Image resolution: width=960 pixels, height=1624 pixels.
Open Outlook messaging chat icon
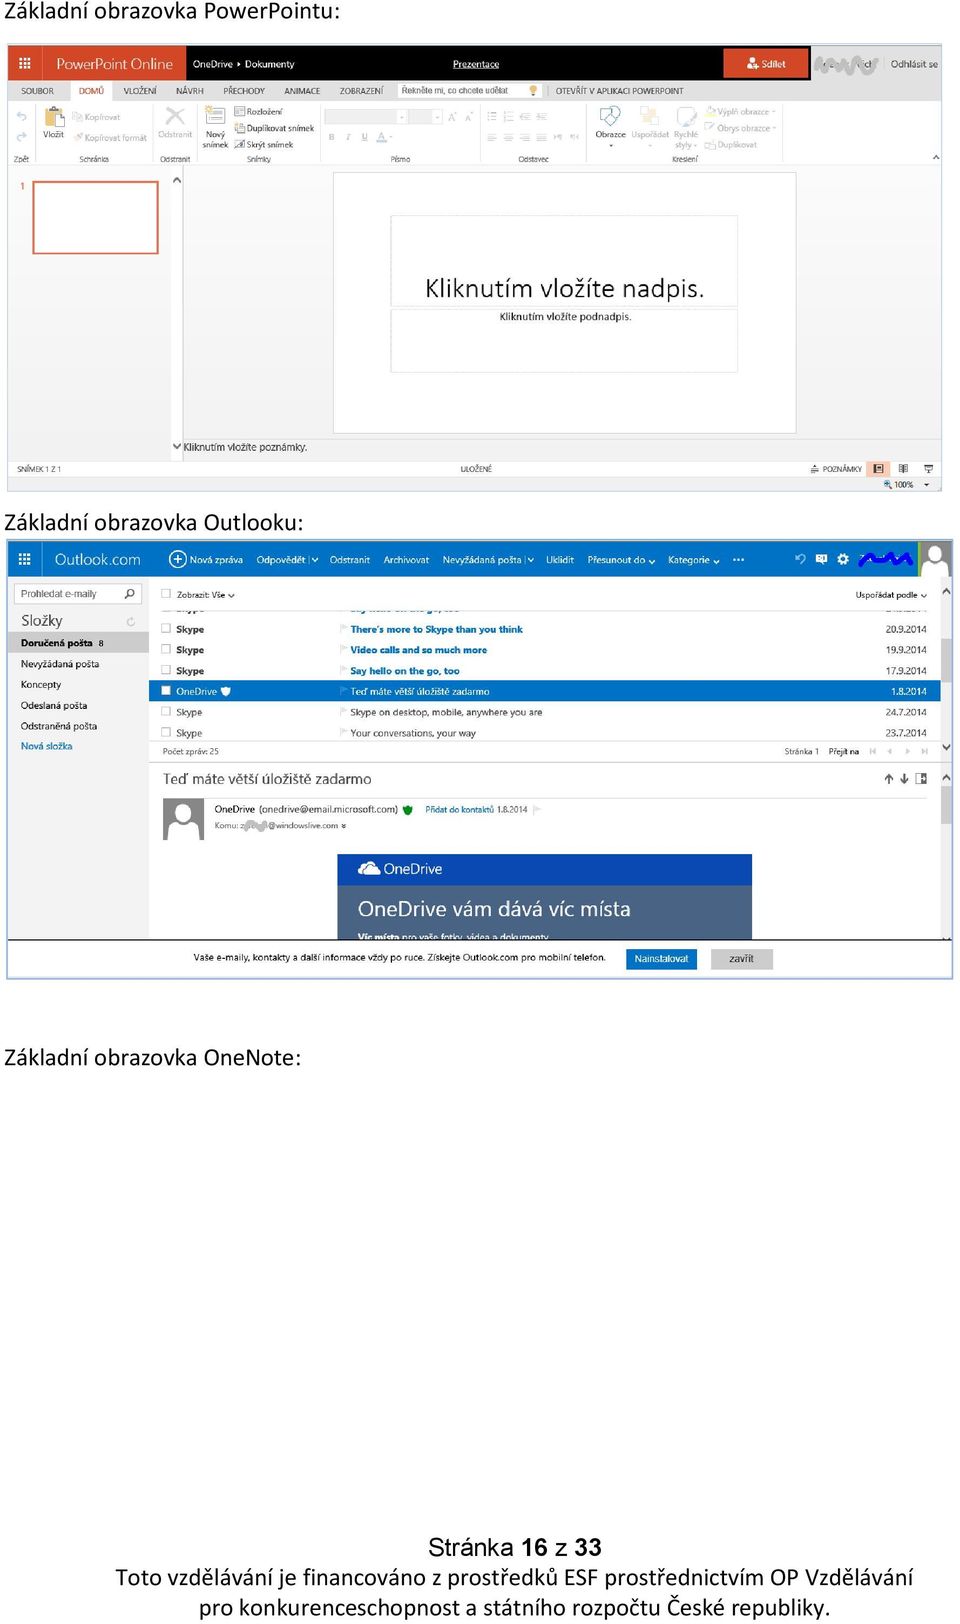[821, 559]
